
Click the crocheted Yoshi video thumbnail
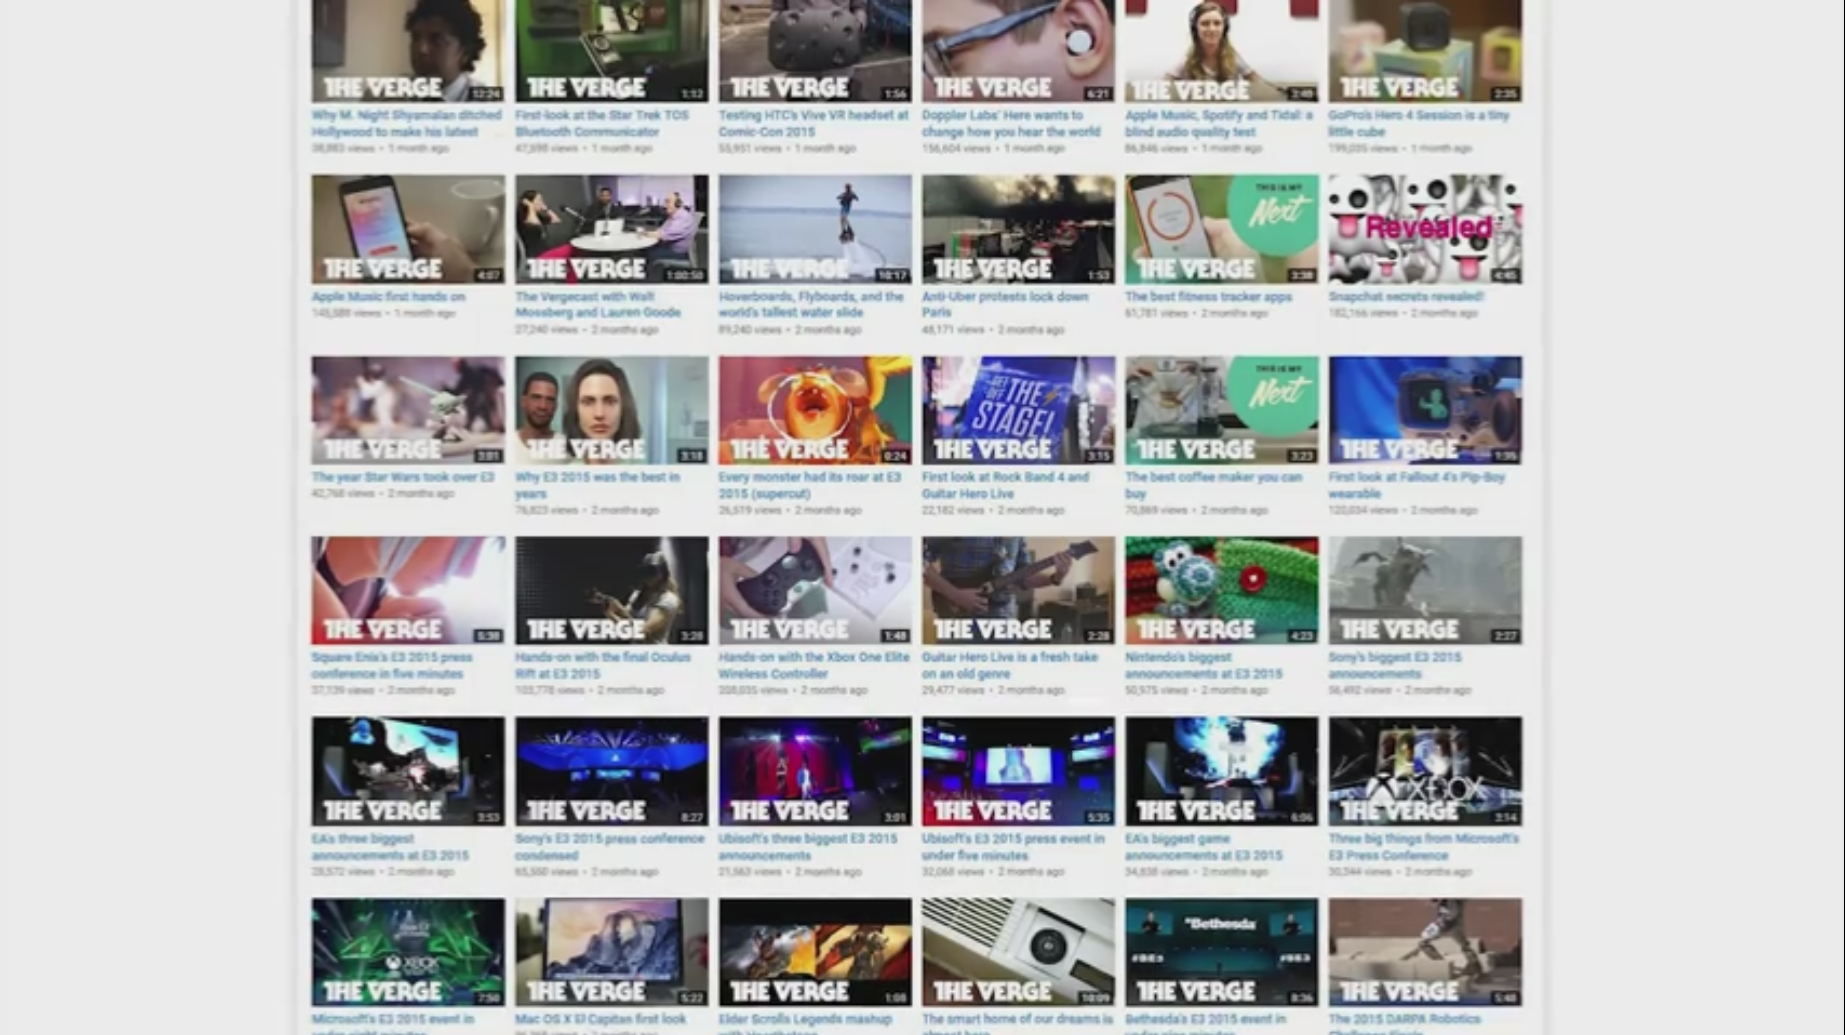pyautogui.click(x=1221, y=590)
